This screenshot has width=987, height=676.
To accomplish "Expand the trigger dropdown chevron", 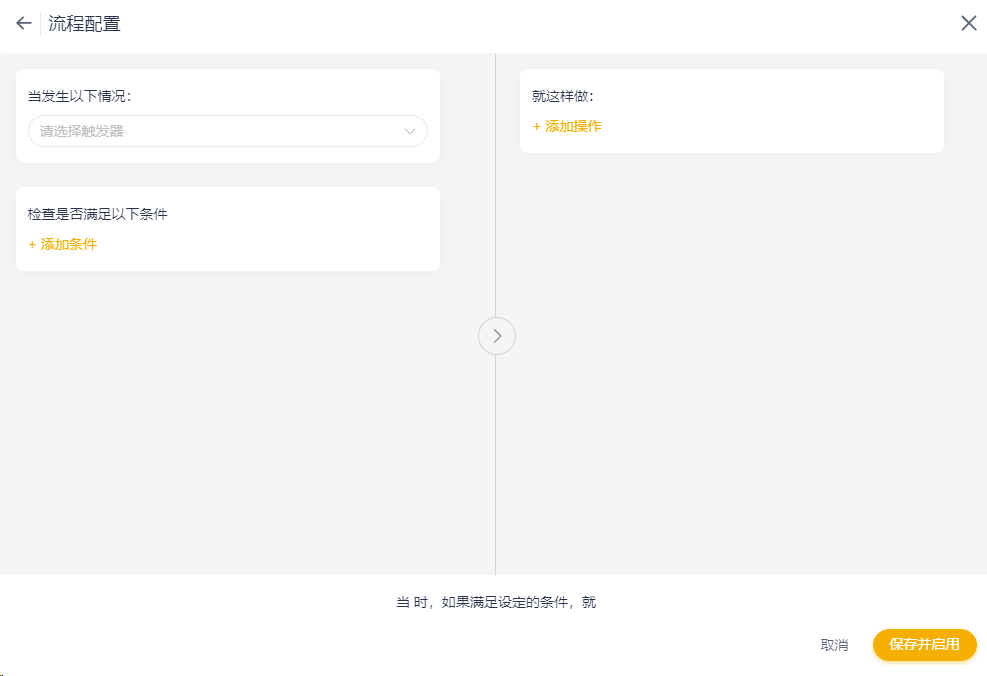I will point(410,131).
